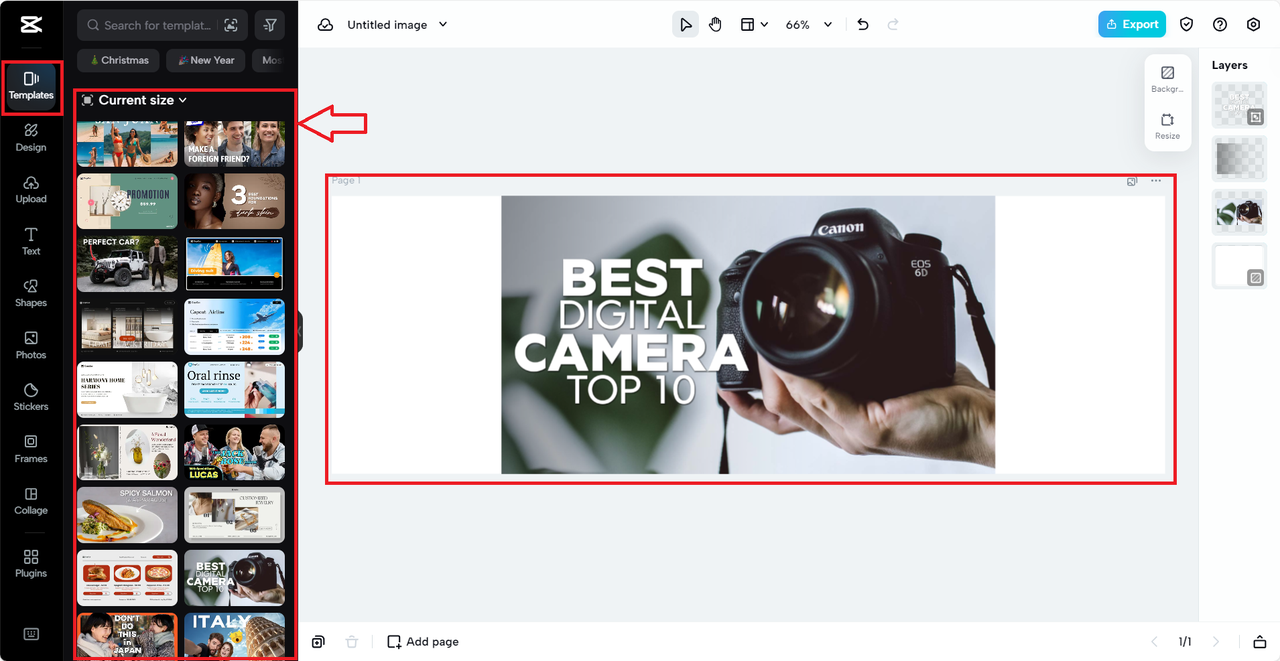Click the duplicate page icon
This screenshot has width=1280, height=661.
(x=318, y=642)
